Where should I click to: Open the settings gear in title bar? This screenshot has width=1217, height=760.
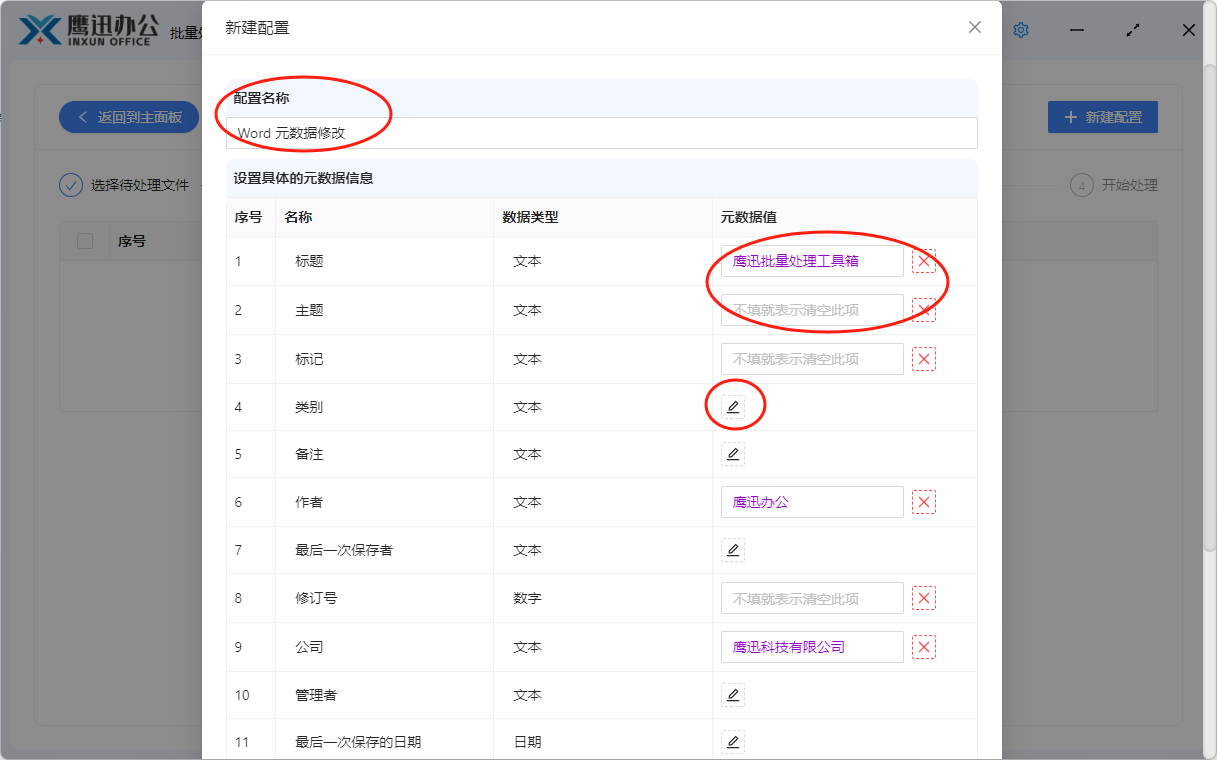1021,30
